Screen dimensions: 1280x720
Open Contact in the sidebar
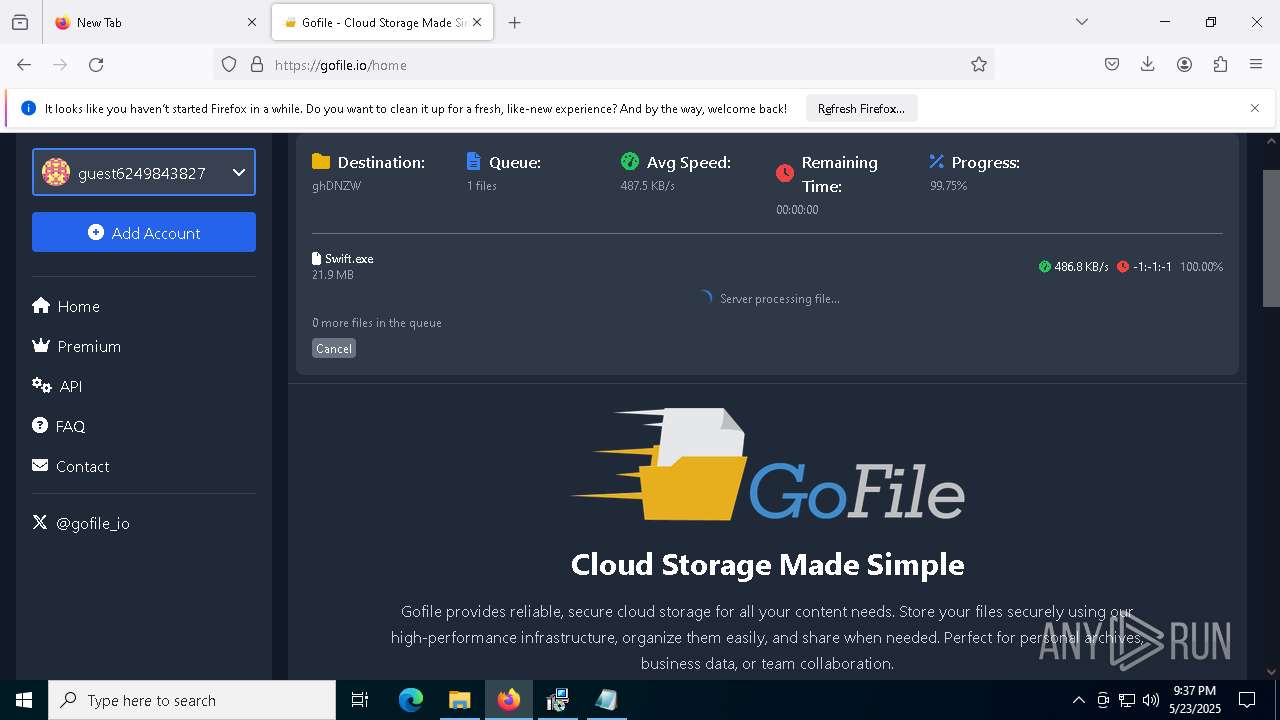[71, 466]
